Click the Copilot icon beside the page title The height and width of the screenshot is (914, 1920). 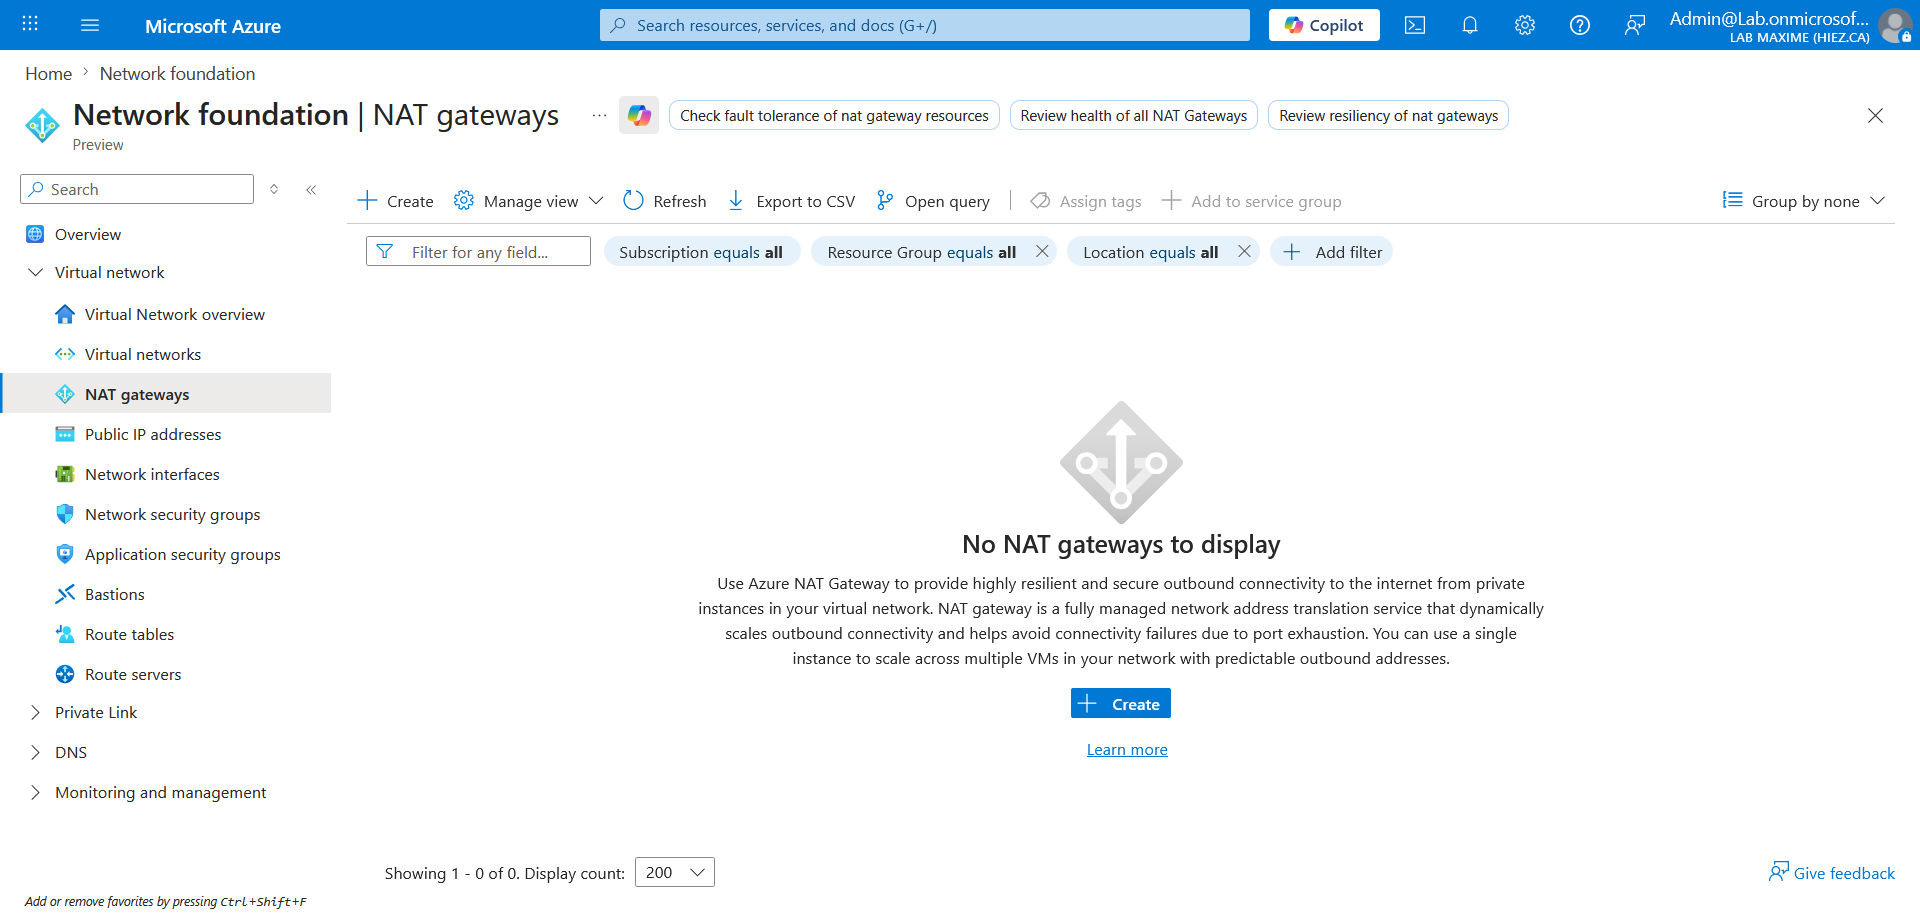(x=639, y=115)
